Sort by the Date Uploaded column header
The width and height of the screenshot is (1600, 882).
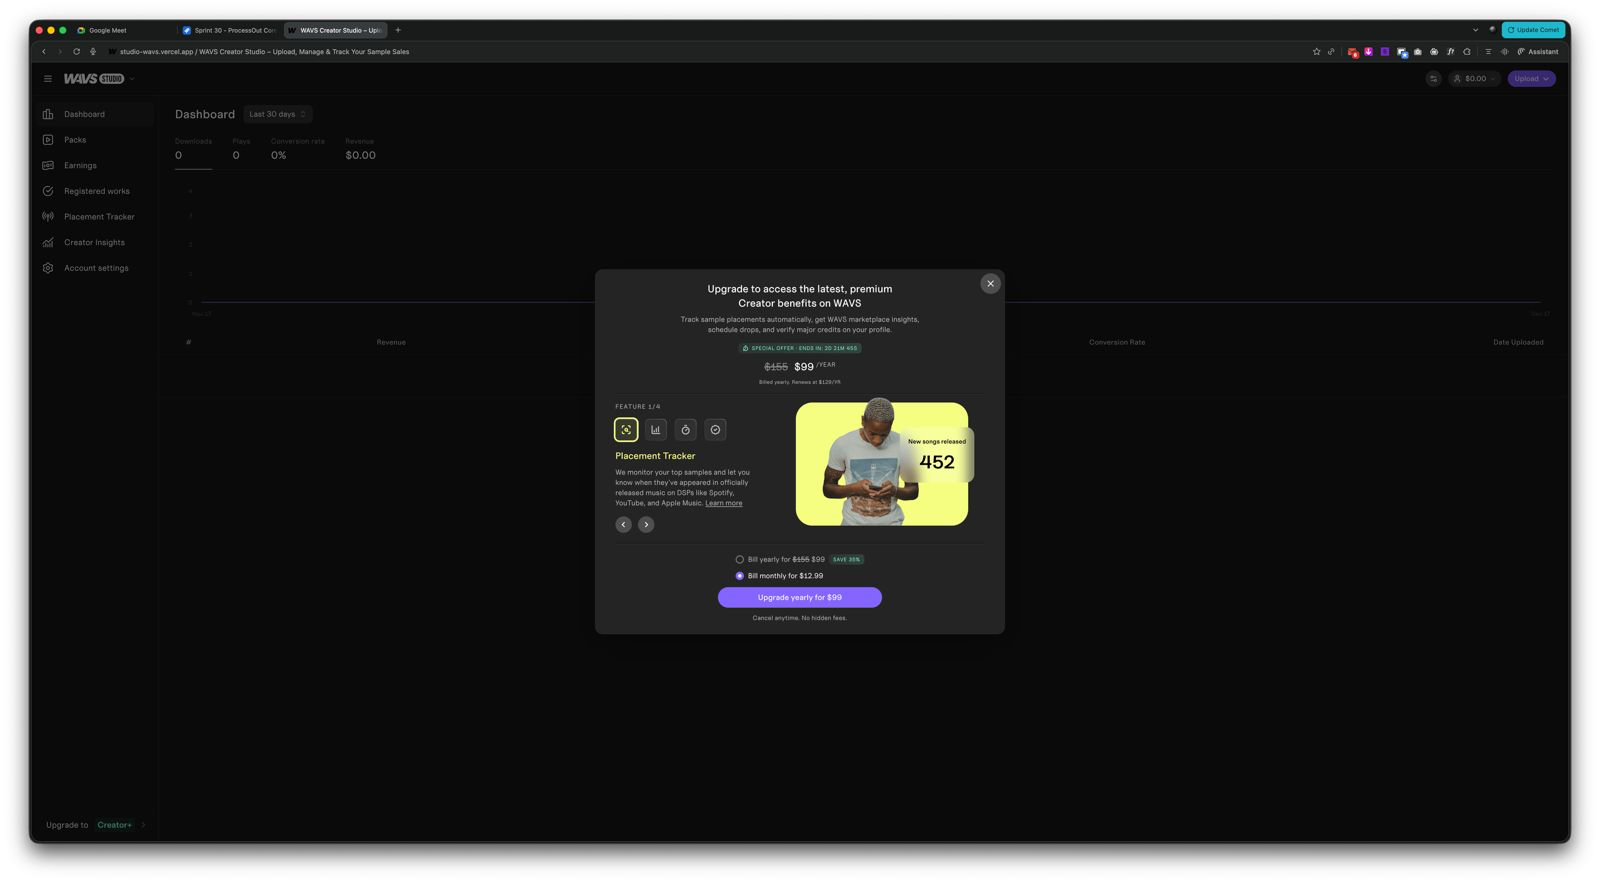pos(1518,342)
